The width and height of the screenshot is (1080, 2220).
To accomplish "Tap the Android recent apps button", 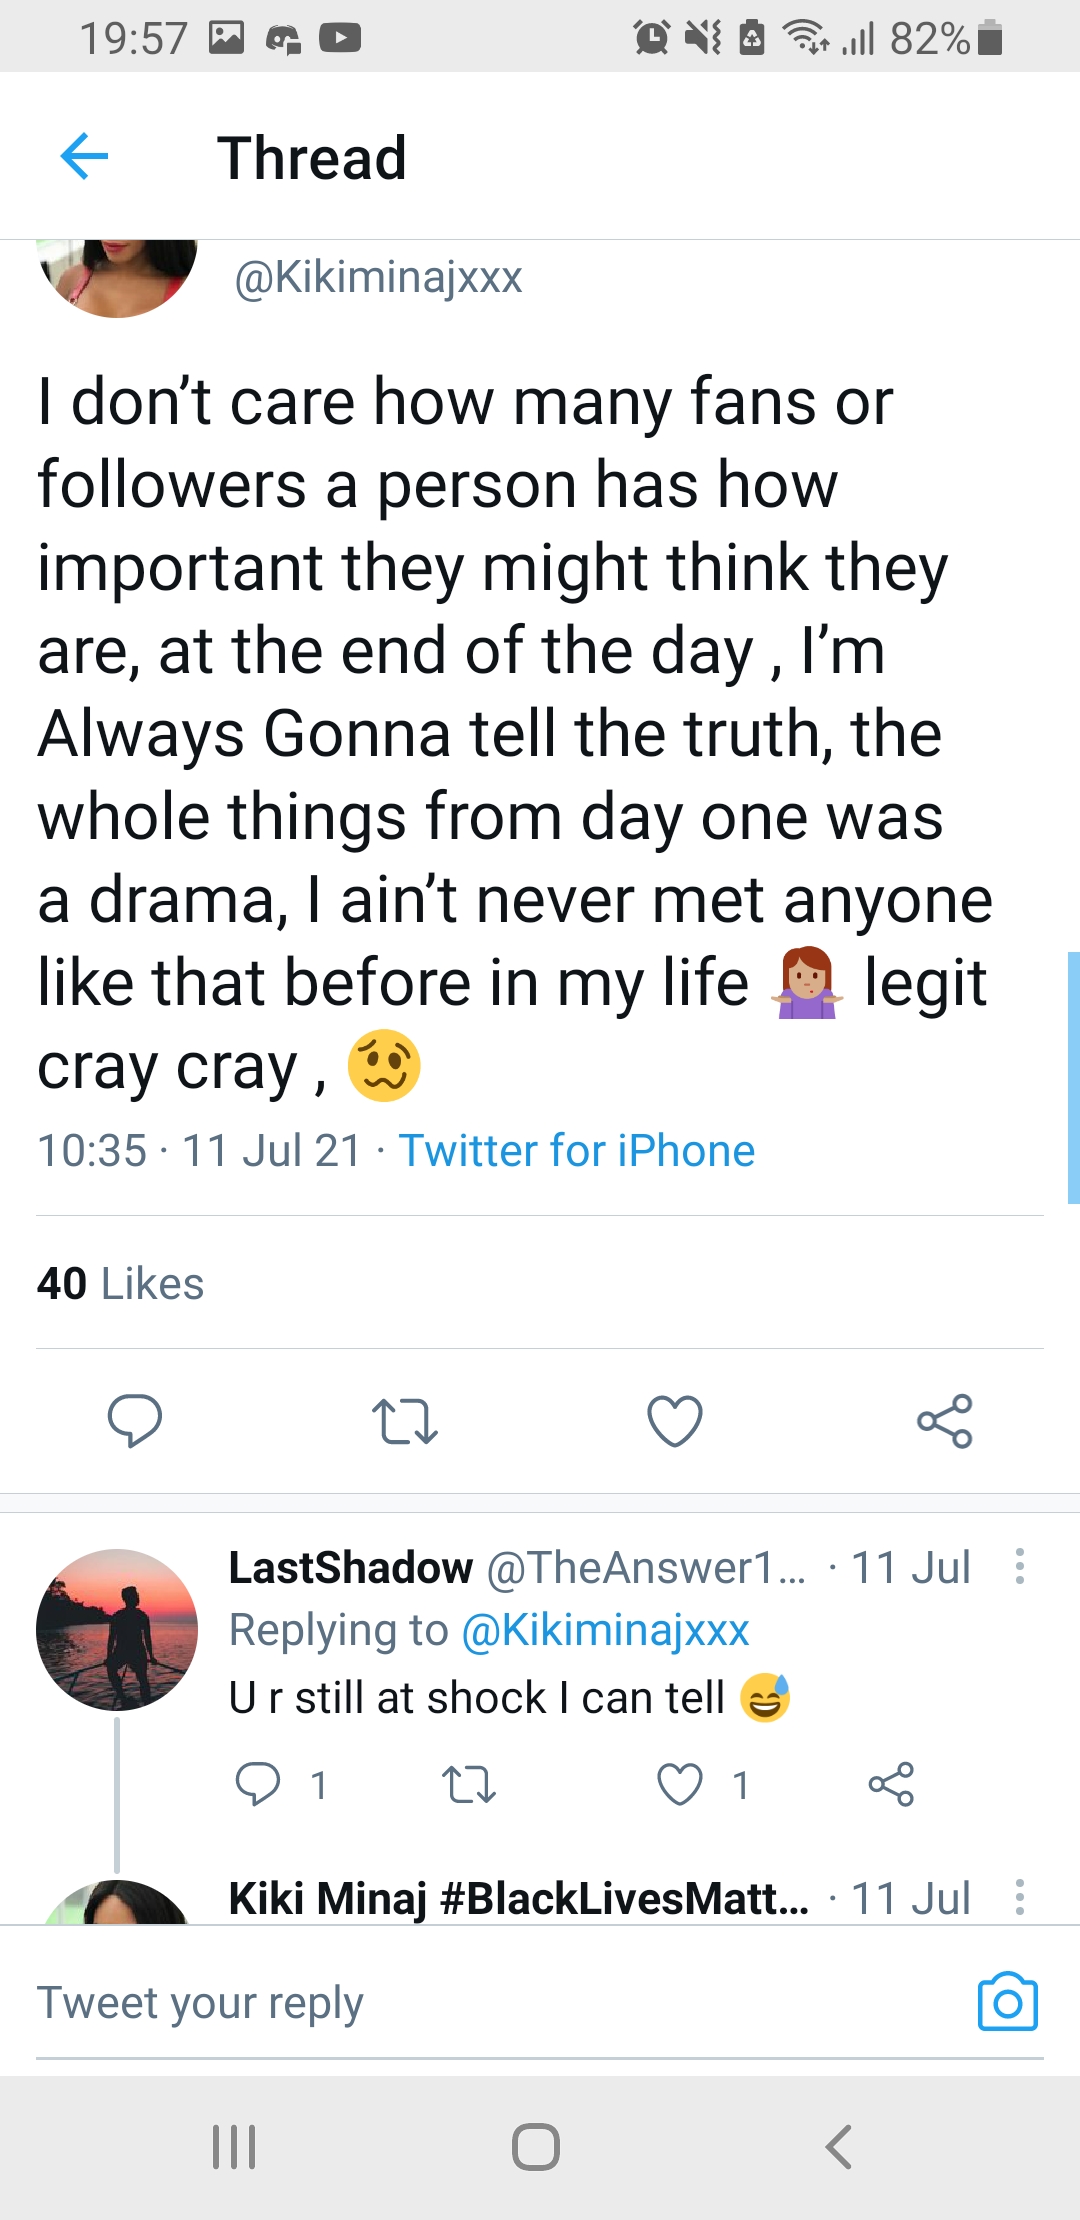I will pos(234,2146).
